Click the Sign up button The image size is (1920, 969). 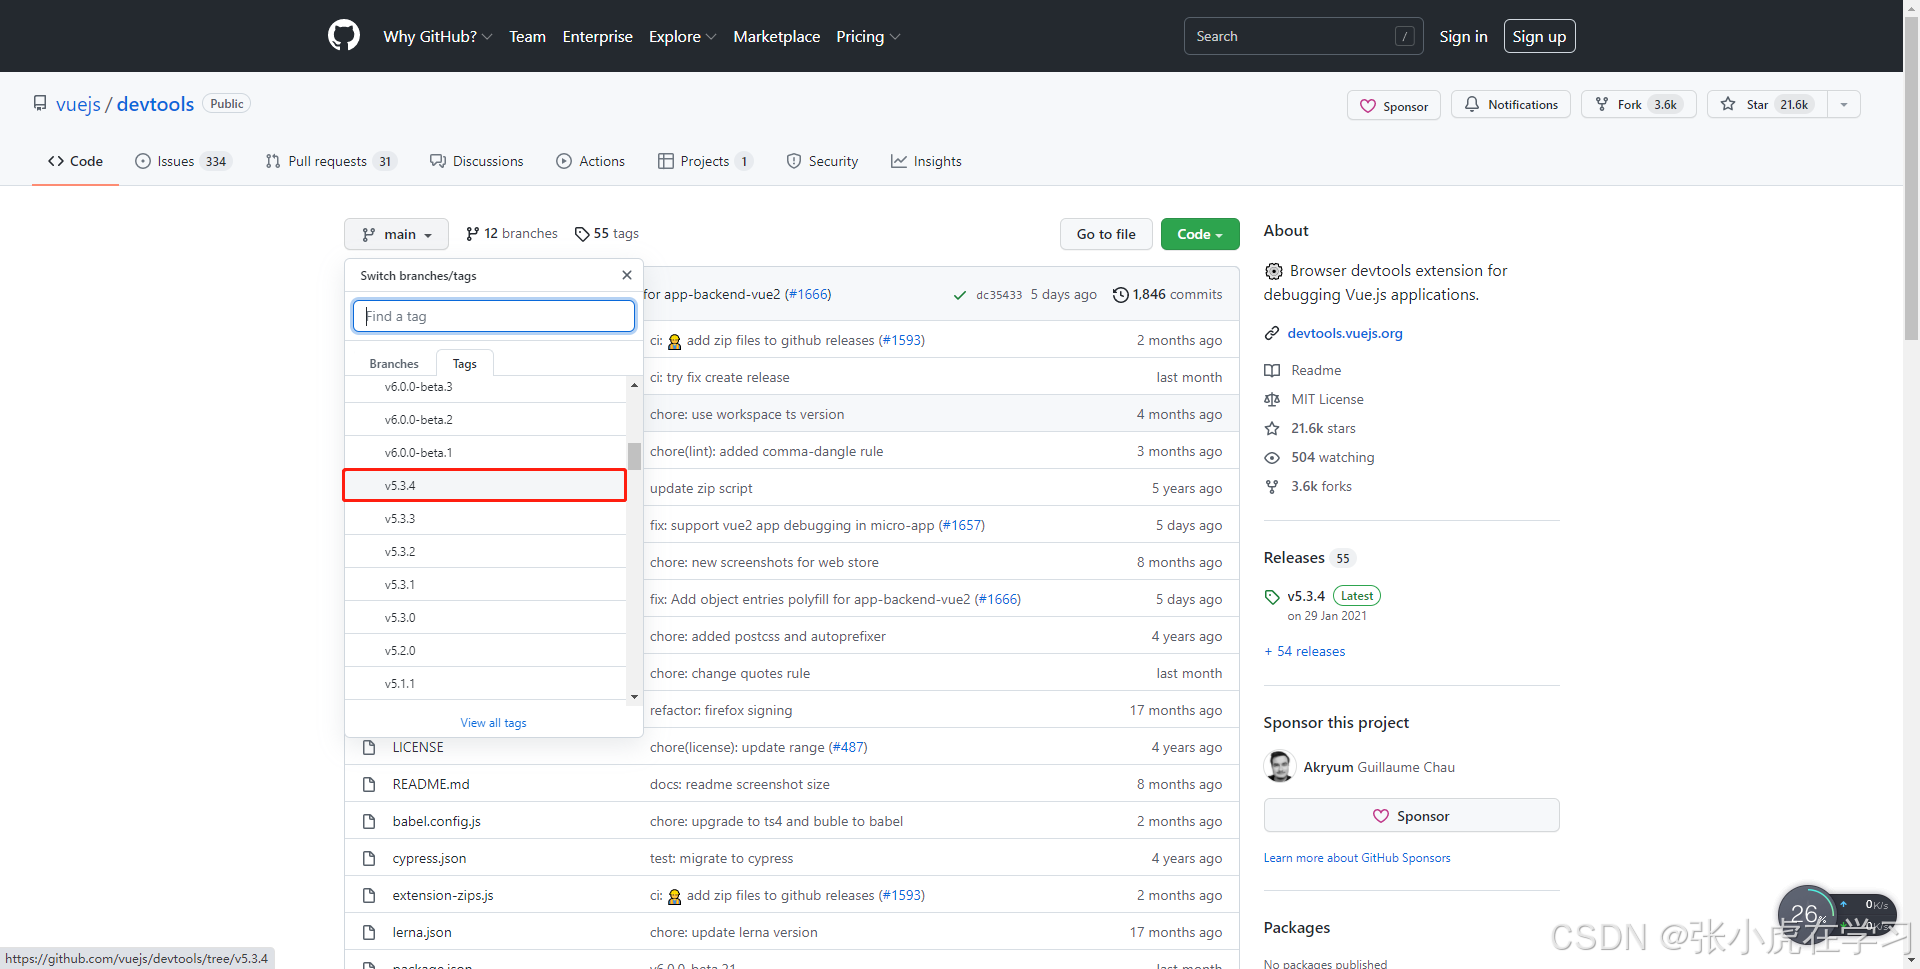[x=1539, y=36]
